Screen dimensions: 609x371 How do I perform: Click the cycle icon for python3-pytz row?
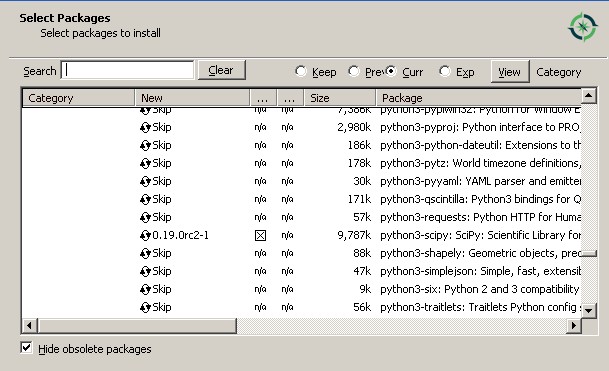point(145,163)
